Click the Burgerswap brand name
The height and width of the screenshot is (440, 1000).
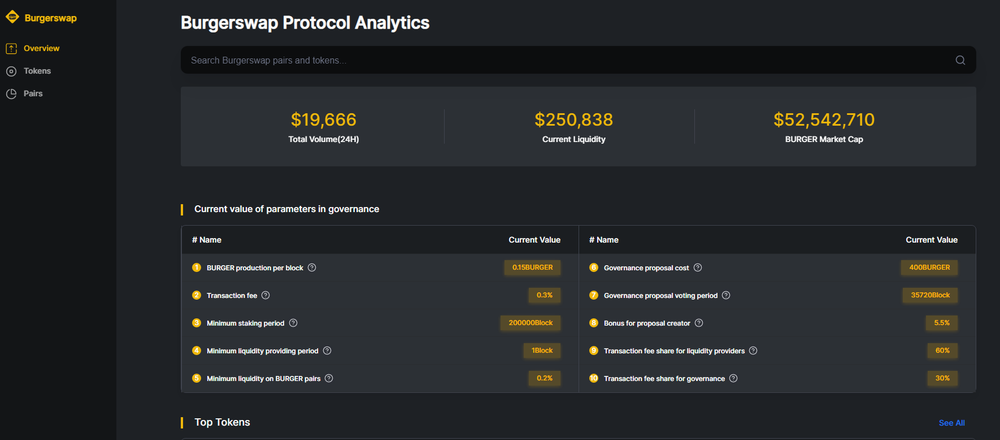pos(51,18)
